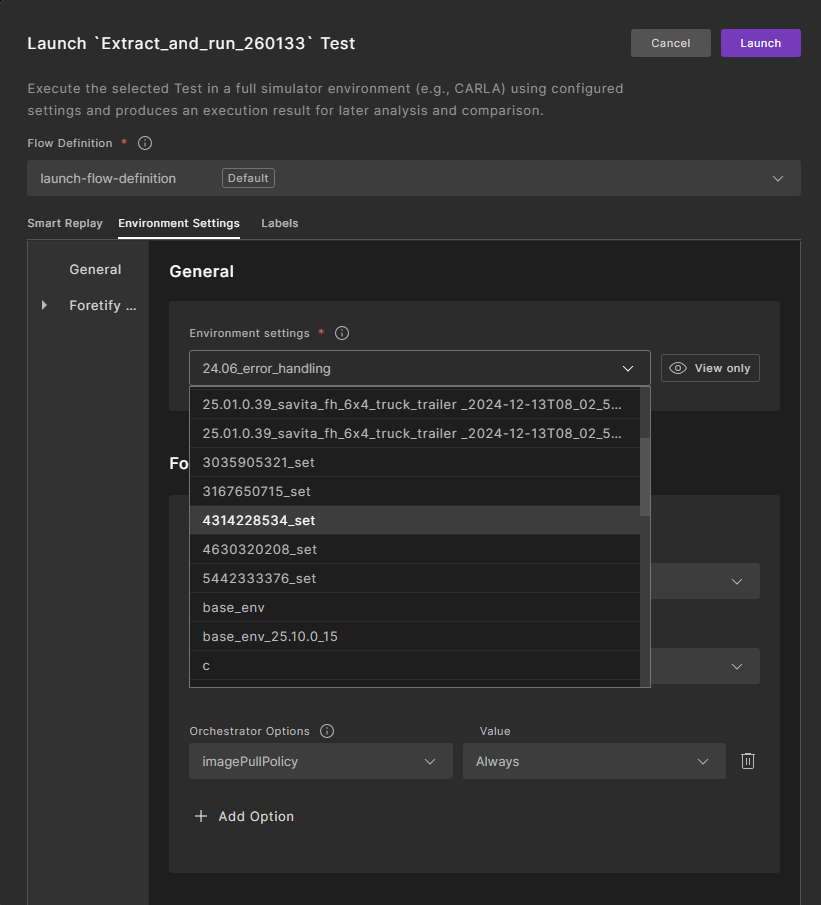Click the dropdown list scrollbar thumb
The height and width of the screenshot is (905, 821).
tap(645, 475)
